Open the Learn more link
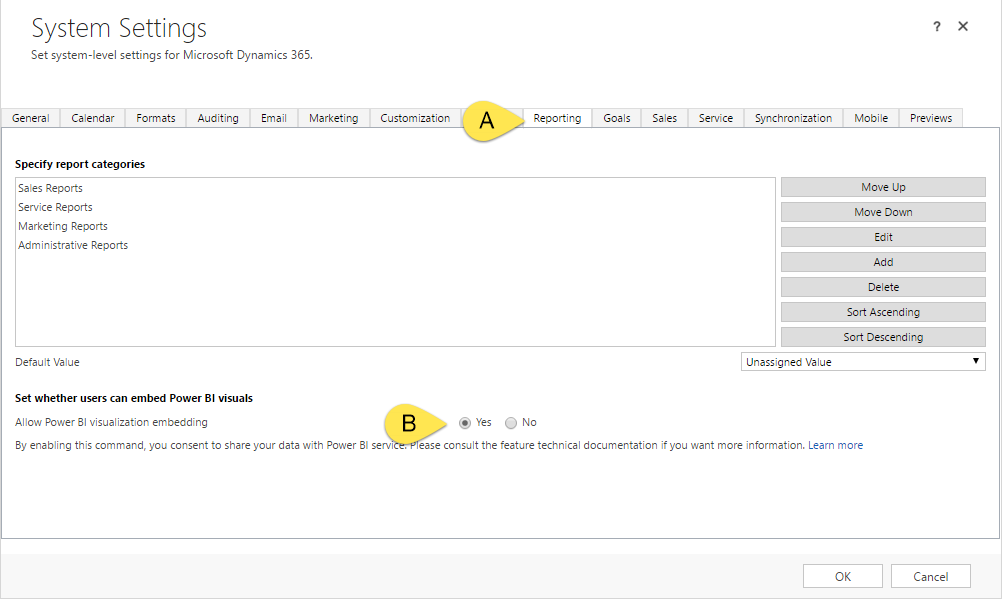Screen dimensions: 1002x599 (835, 445)
